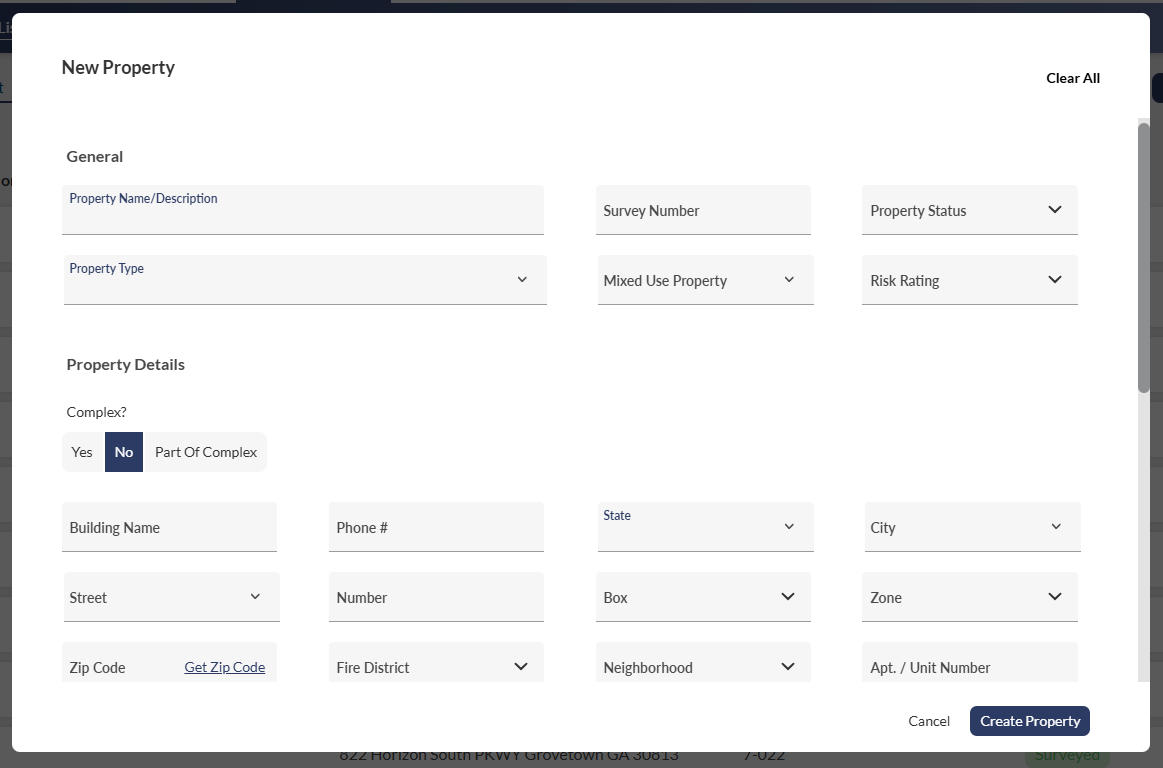Click the Get Zip Code link
This screenshot has height=768, width=1163.
(224, 667)
